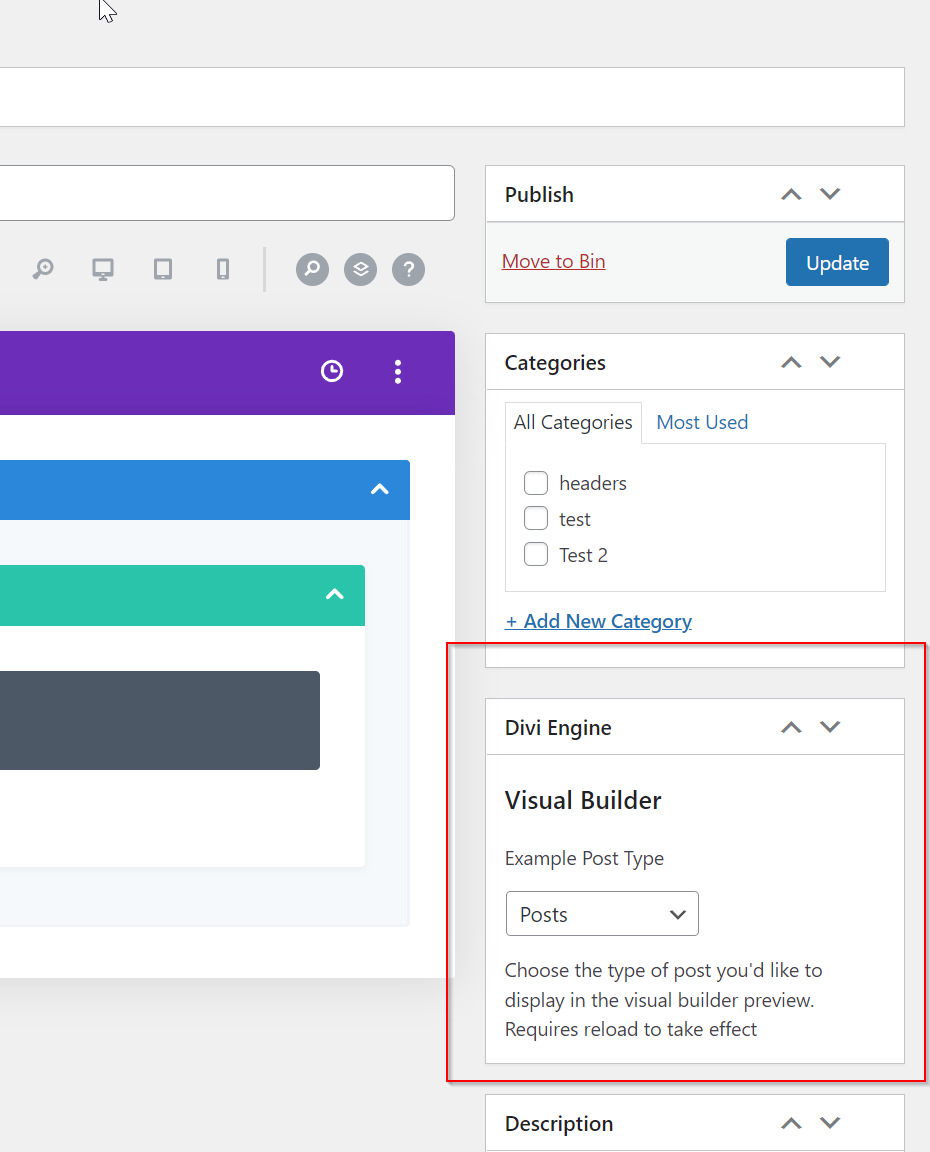930x1152 pixels.
Task: Collapse the green row with its chevron
Action: (x=334, y=594)
